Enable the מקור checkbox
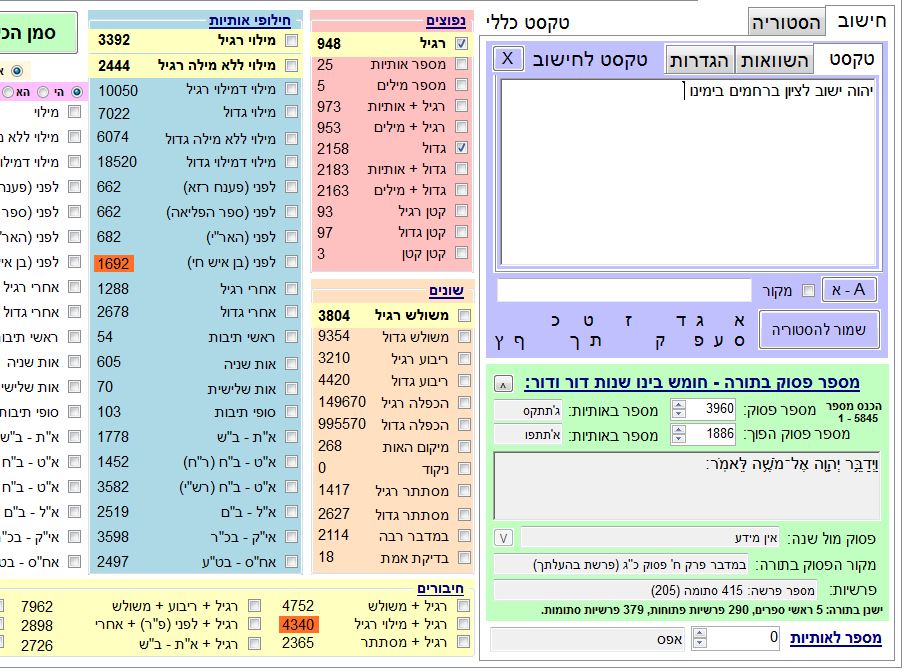Screen dimensions: 904x672 808,291
